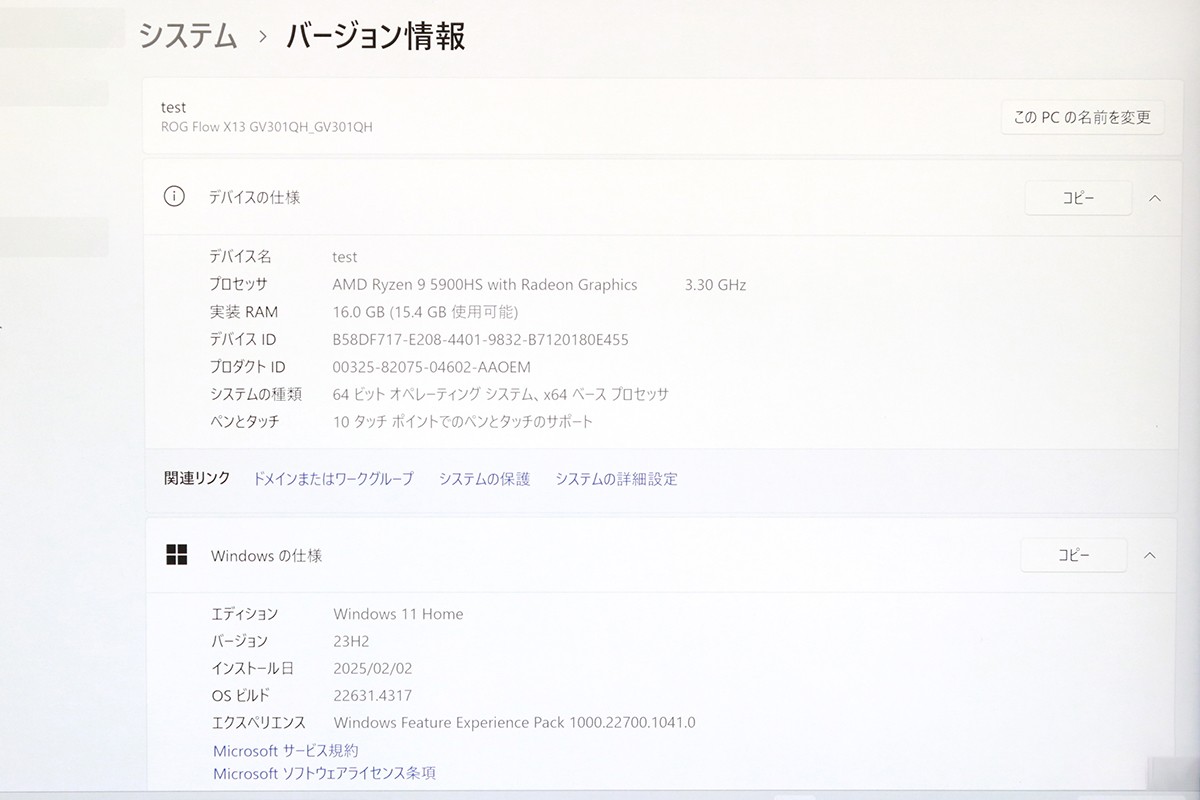Click the デバイス ID value B58DF717-E208
Viewport: 1200px width, 800px height.
tap(481, 340)
